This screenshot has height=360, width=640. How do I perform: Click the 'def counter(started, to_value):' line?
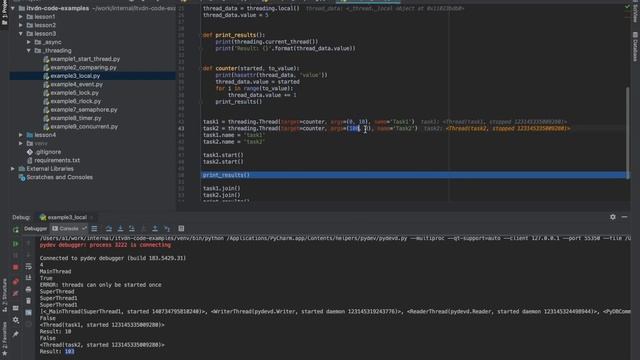coord(251,68)
